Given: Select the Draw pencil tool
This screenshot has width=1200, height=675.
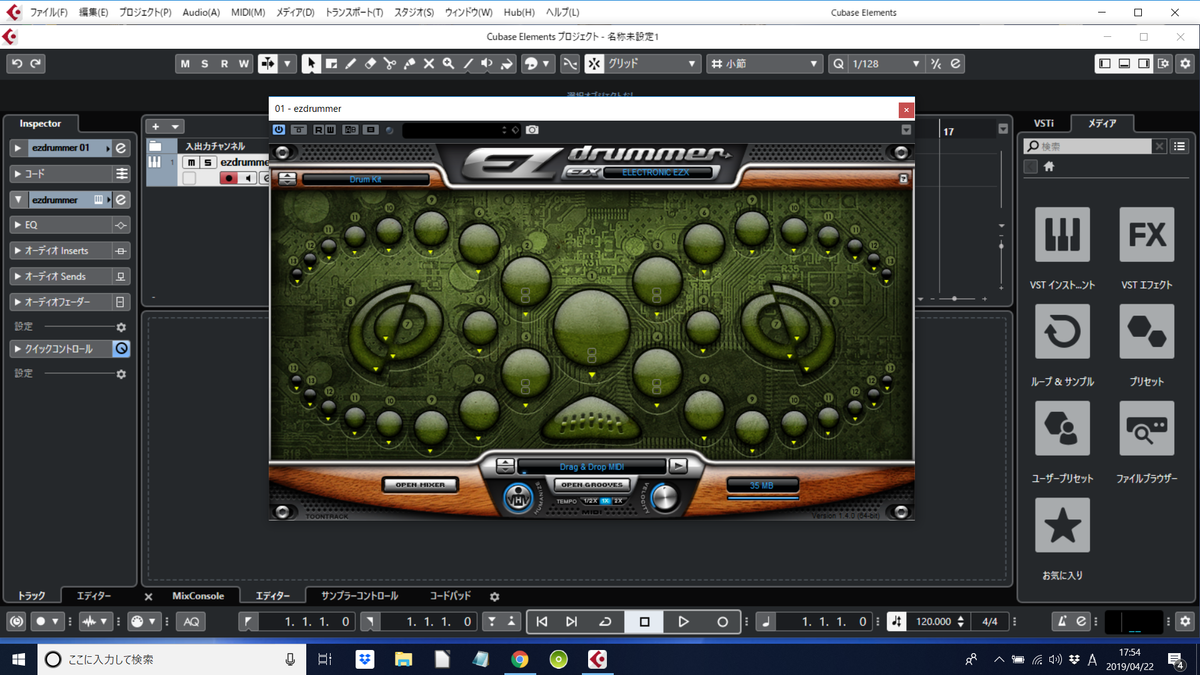Looking at the screenshot, I should coord(351,64).
